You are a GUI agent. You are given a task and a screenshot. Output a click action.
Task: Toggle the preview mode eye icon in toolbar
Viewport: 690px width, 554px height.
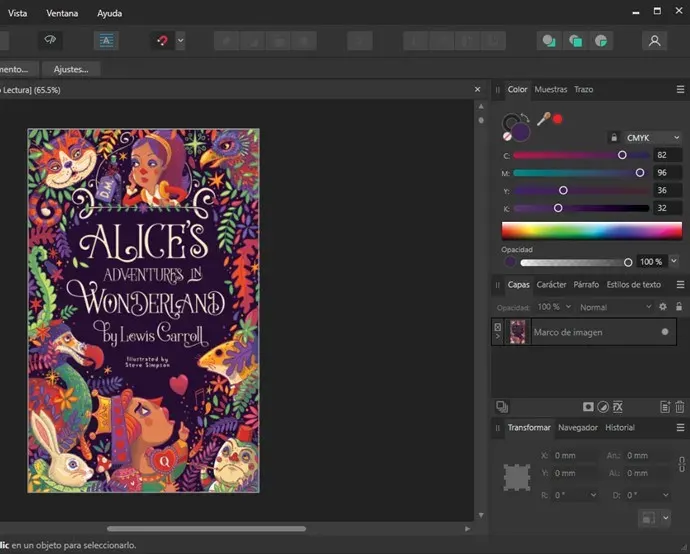(50, 40)
